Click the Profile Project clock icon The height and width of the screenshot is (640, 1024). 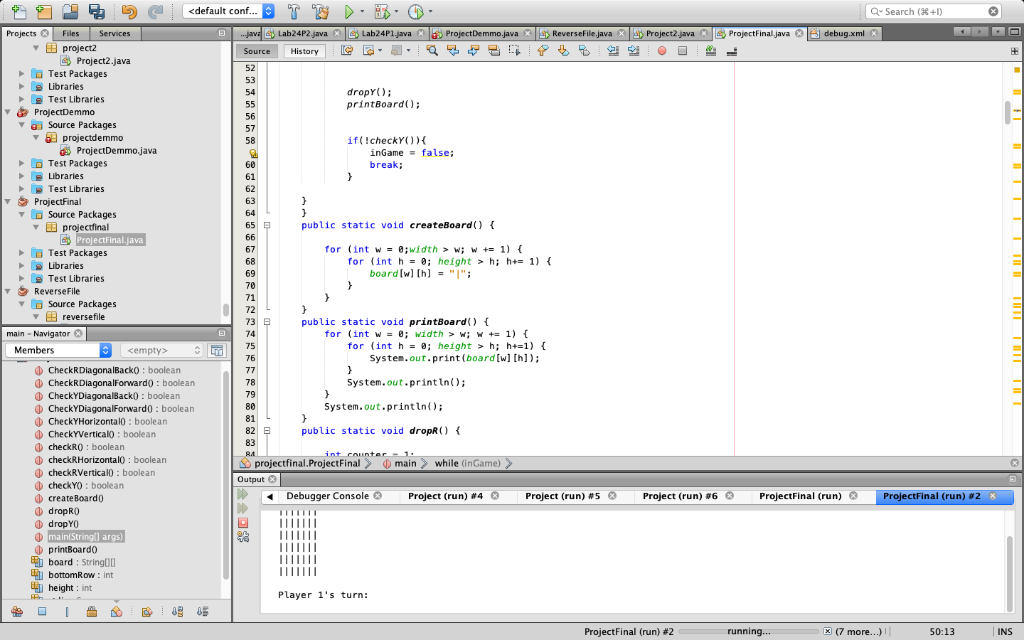point(415,11)
